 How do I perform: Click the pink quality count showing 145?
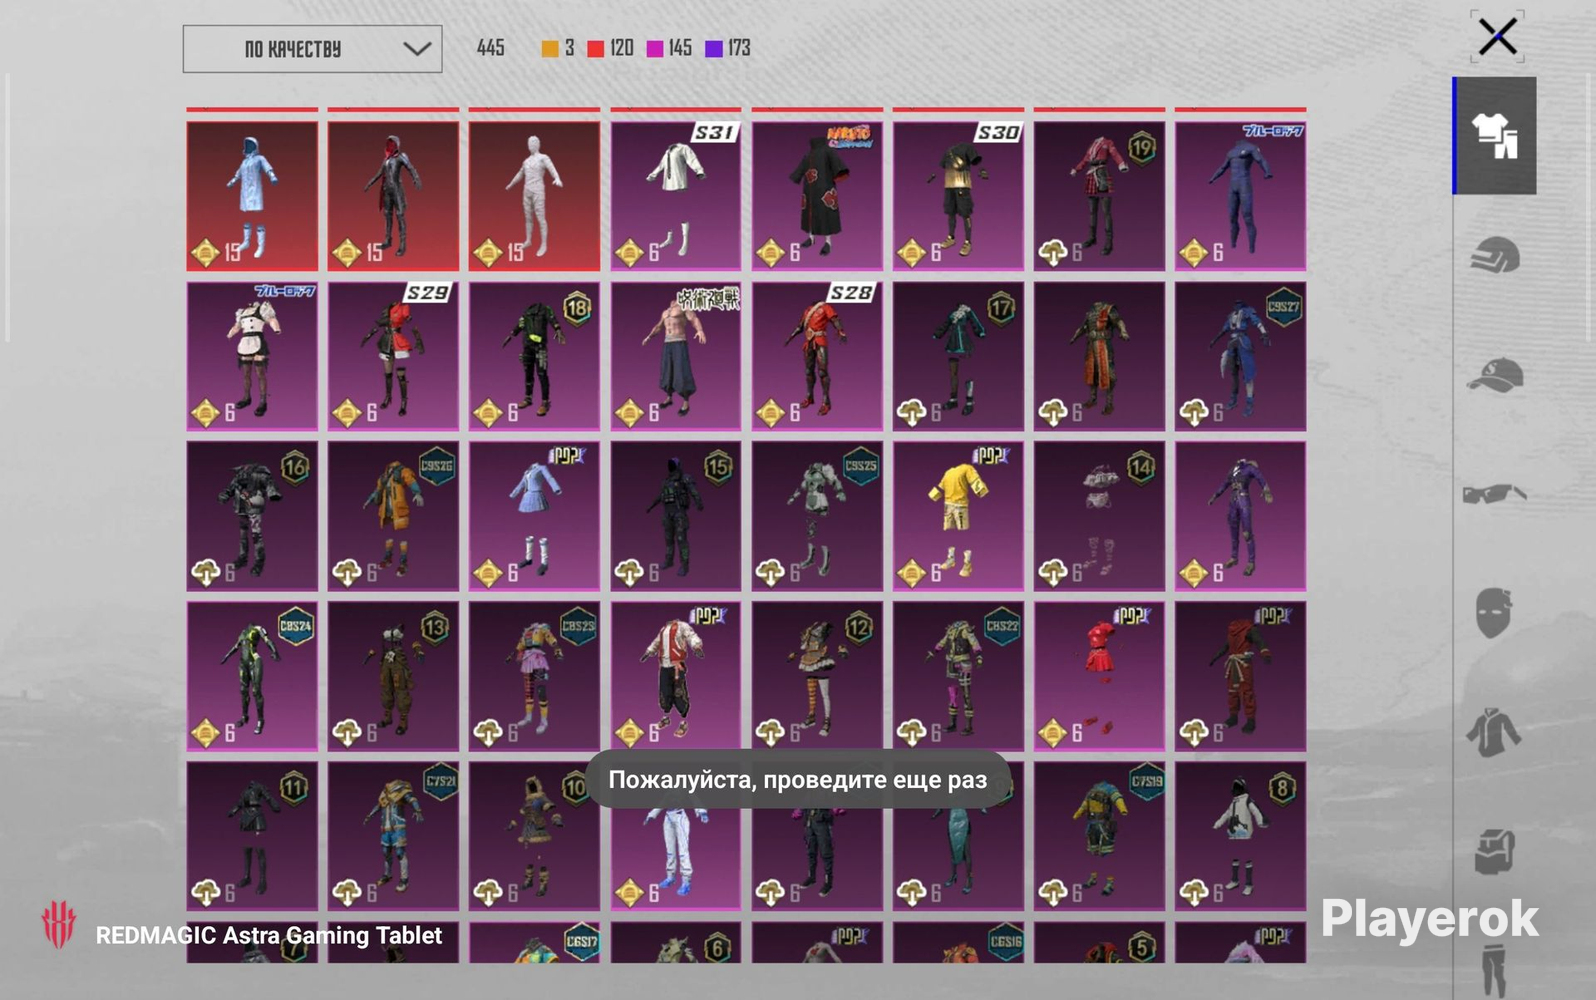[x=669, y=48]
